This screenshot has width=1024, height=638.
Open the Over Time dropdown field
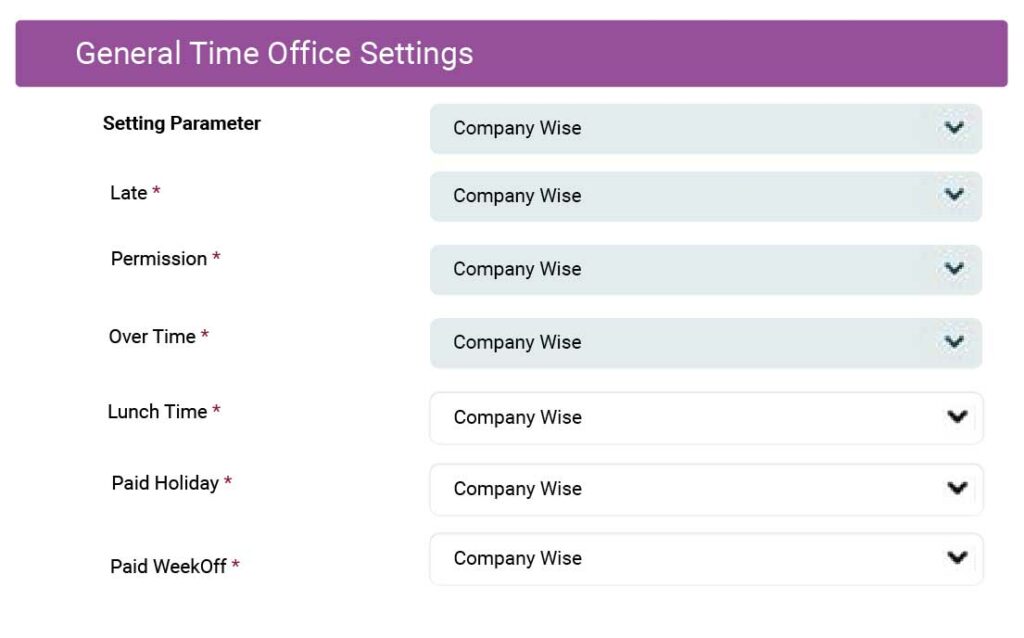click(x=705, y=343)
